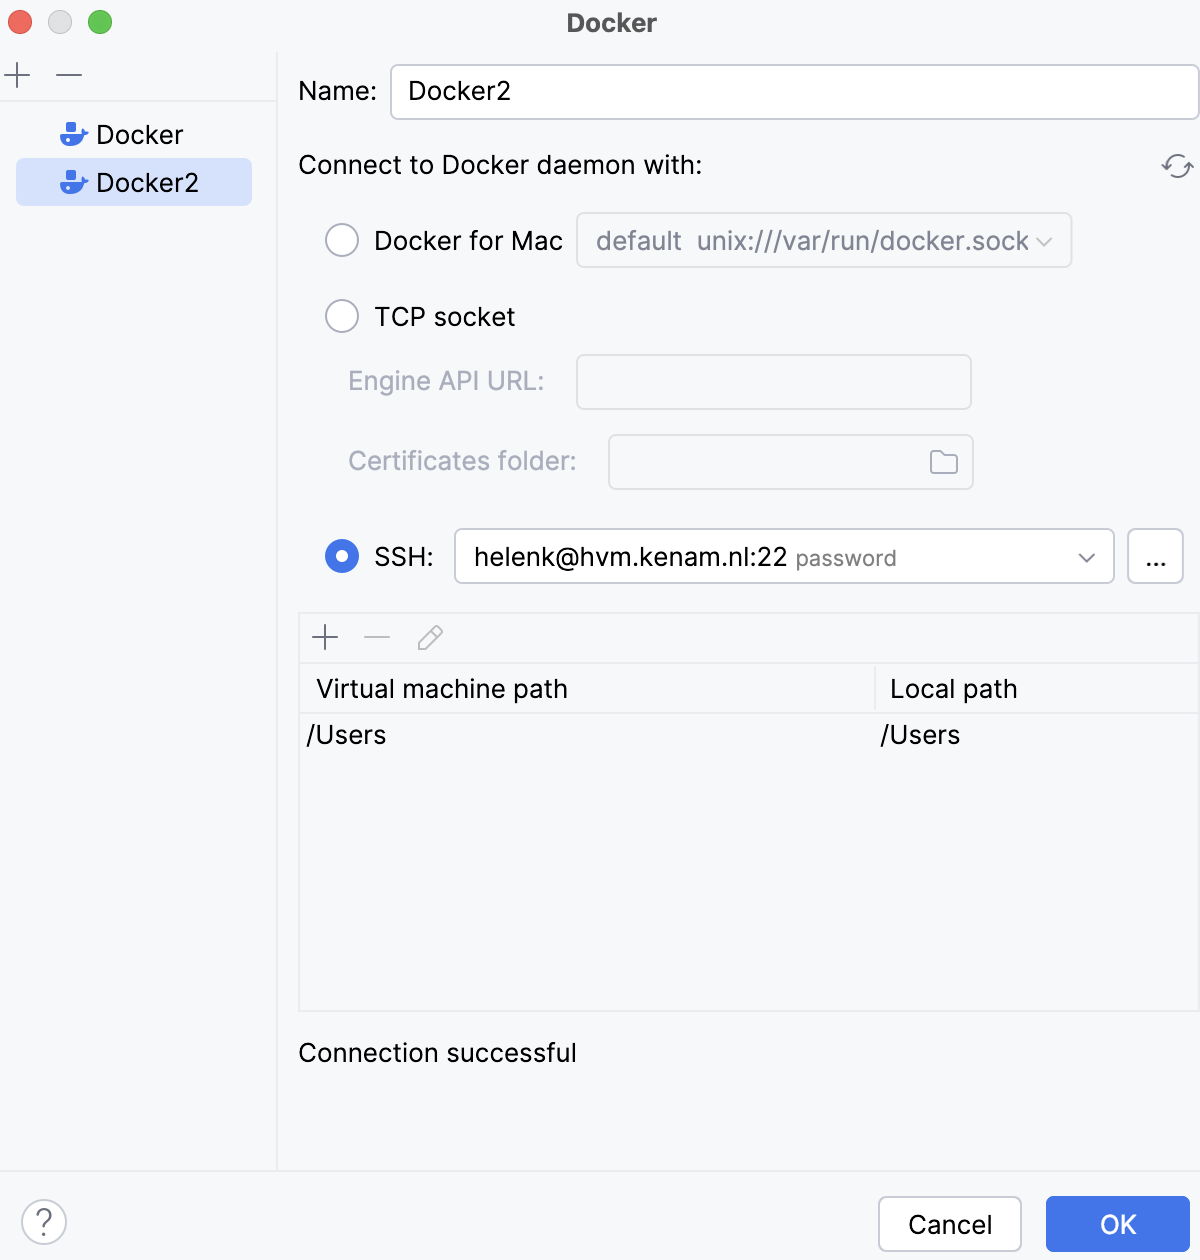
Task: Click the Docker whale icon beside Docker2
Action: (x=73, y=182)
